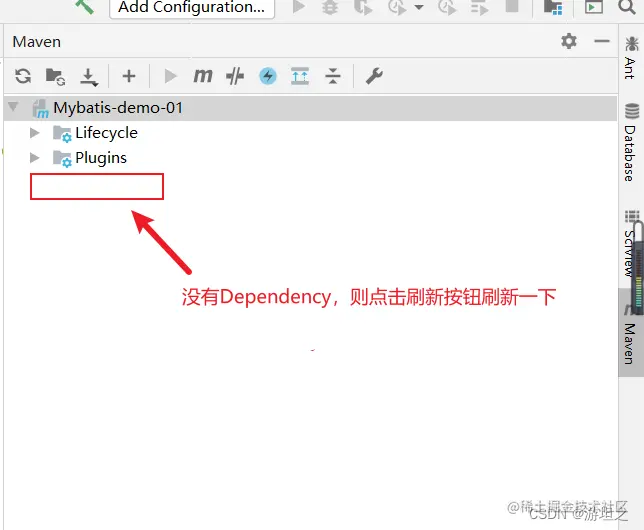Viewport: 644px width, 530px height.
Task: Click Reload All Maven Projects icon
Action: click(23, 76)
